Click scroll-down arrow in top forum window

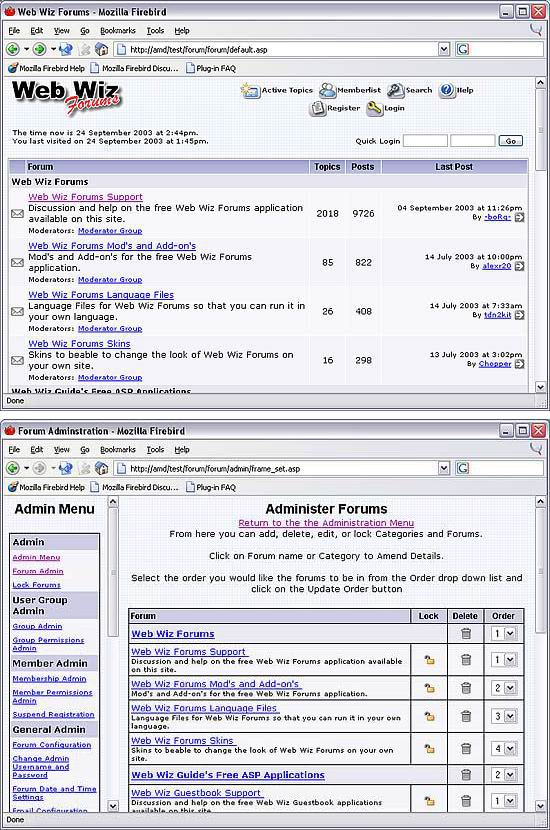540,387
